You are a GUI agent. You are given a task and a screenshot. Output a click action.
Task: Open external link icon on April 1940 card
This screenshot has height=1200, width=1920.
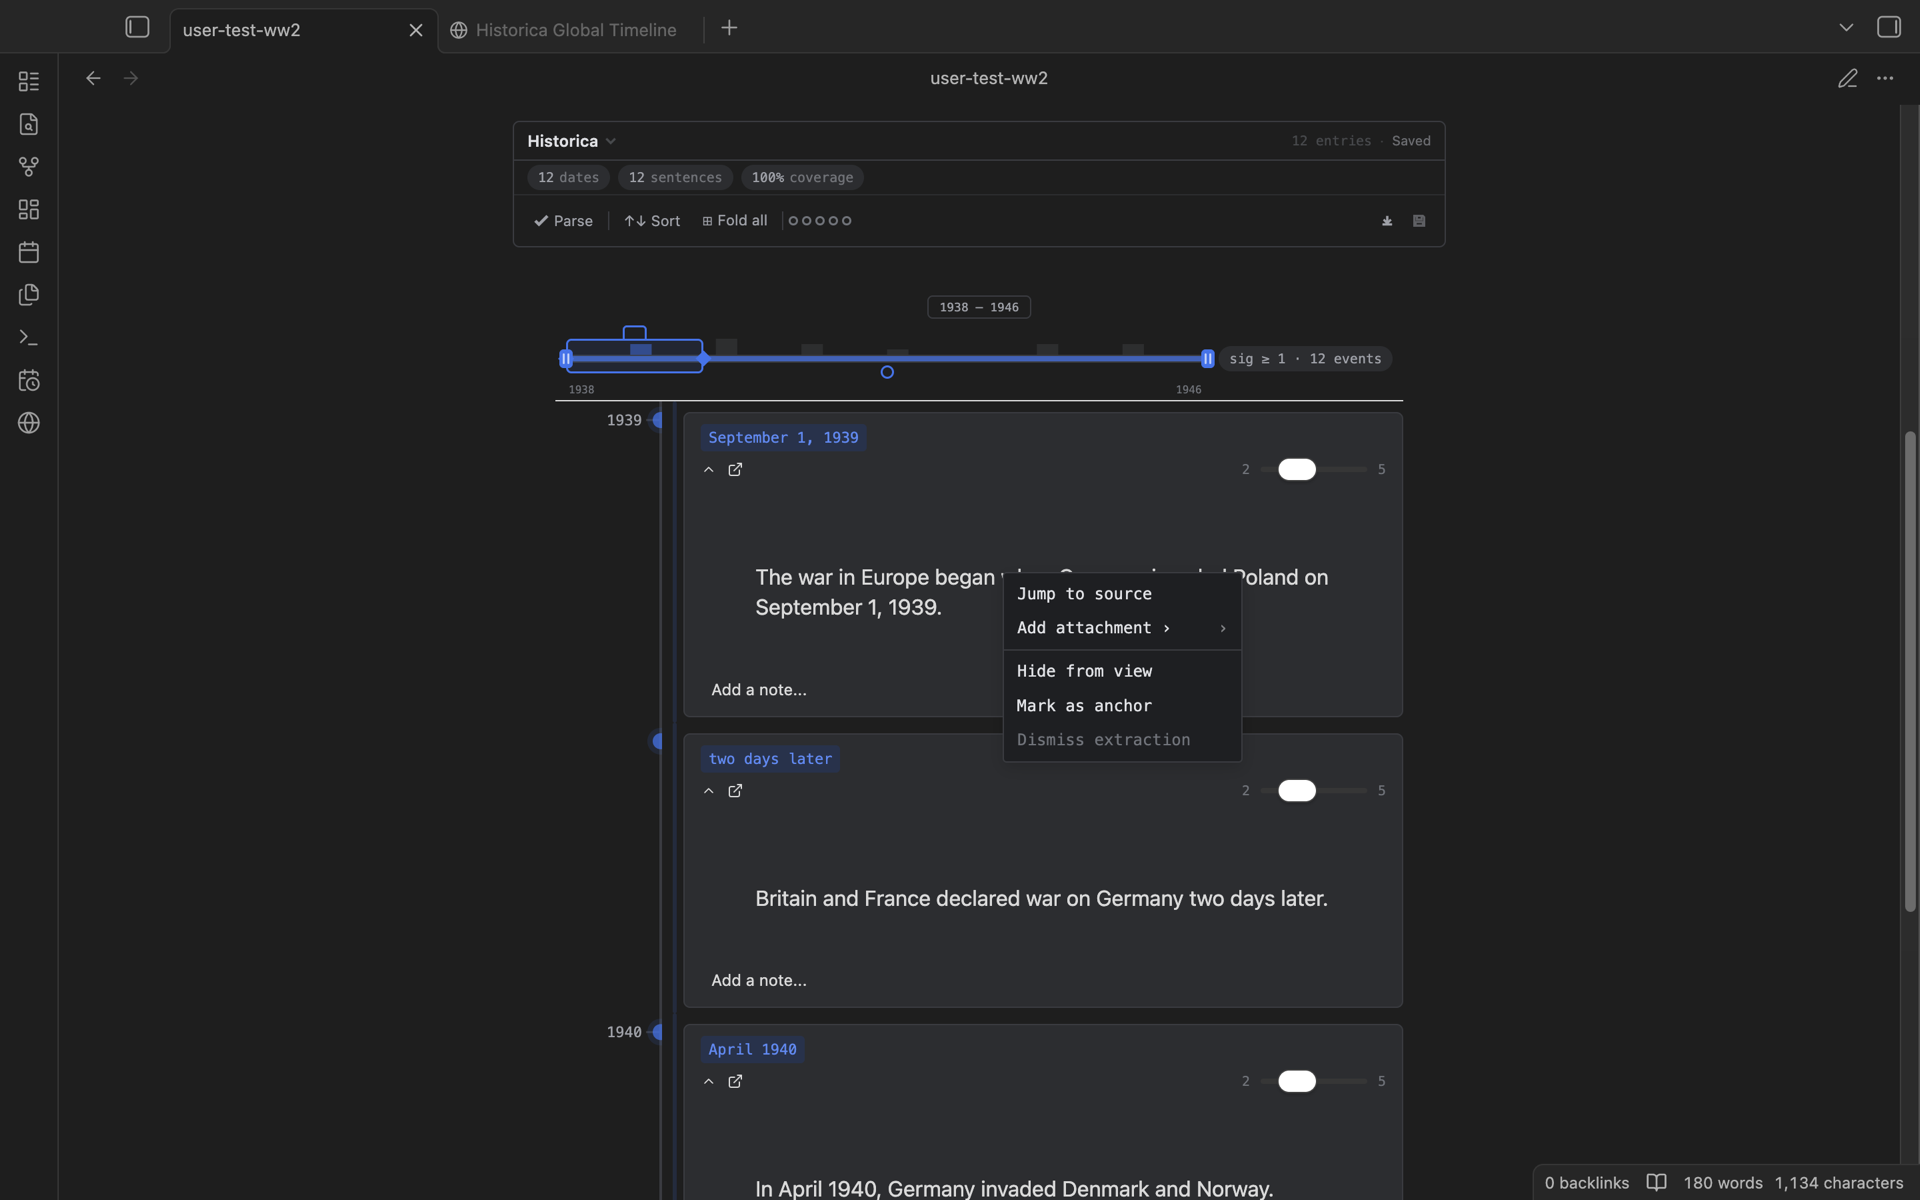pos(735,1081)
